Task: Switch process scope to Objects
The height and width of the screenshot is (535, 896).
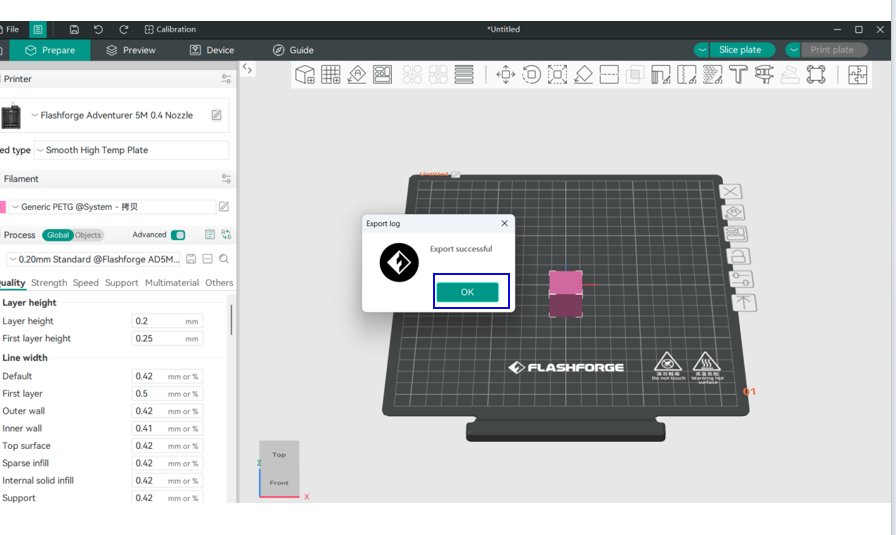Action: click(x=88, y=235)
